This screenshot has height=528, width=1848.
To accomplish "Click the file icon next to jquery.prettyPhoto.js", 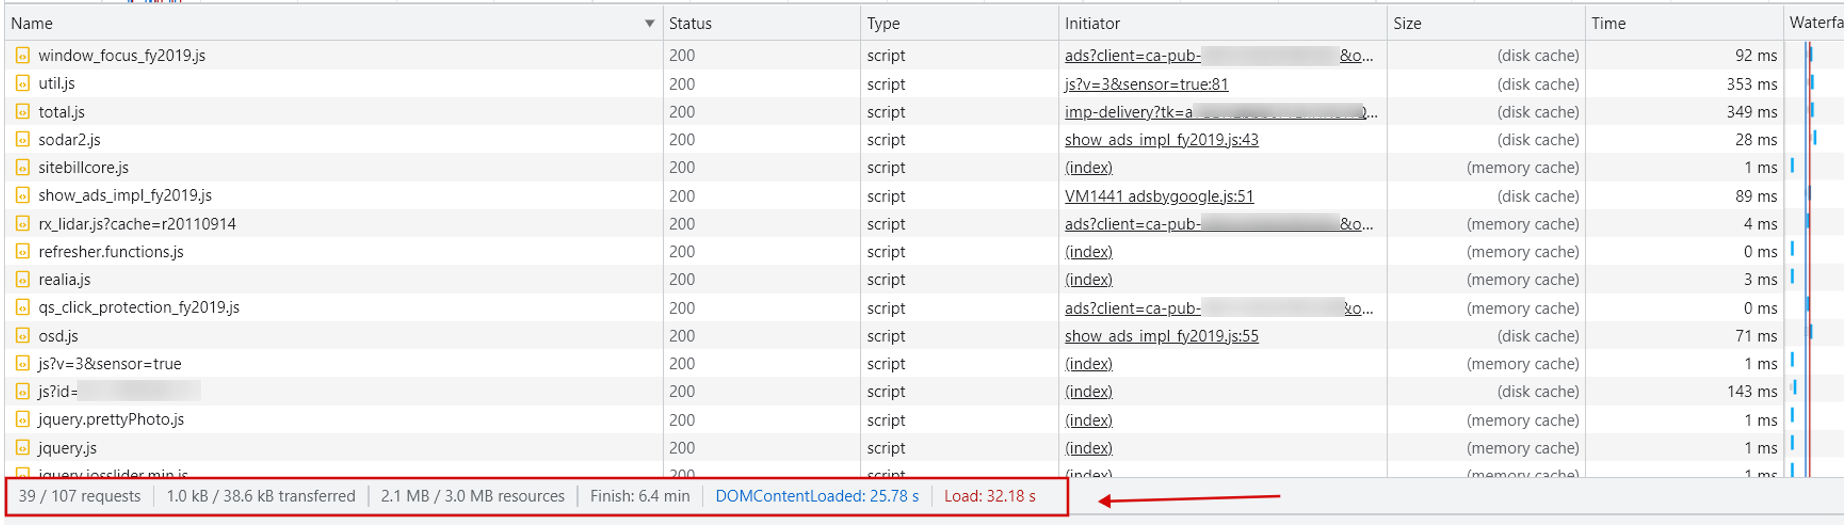I will tap(22, 420).
